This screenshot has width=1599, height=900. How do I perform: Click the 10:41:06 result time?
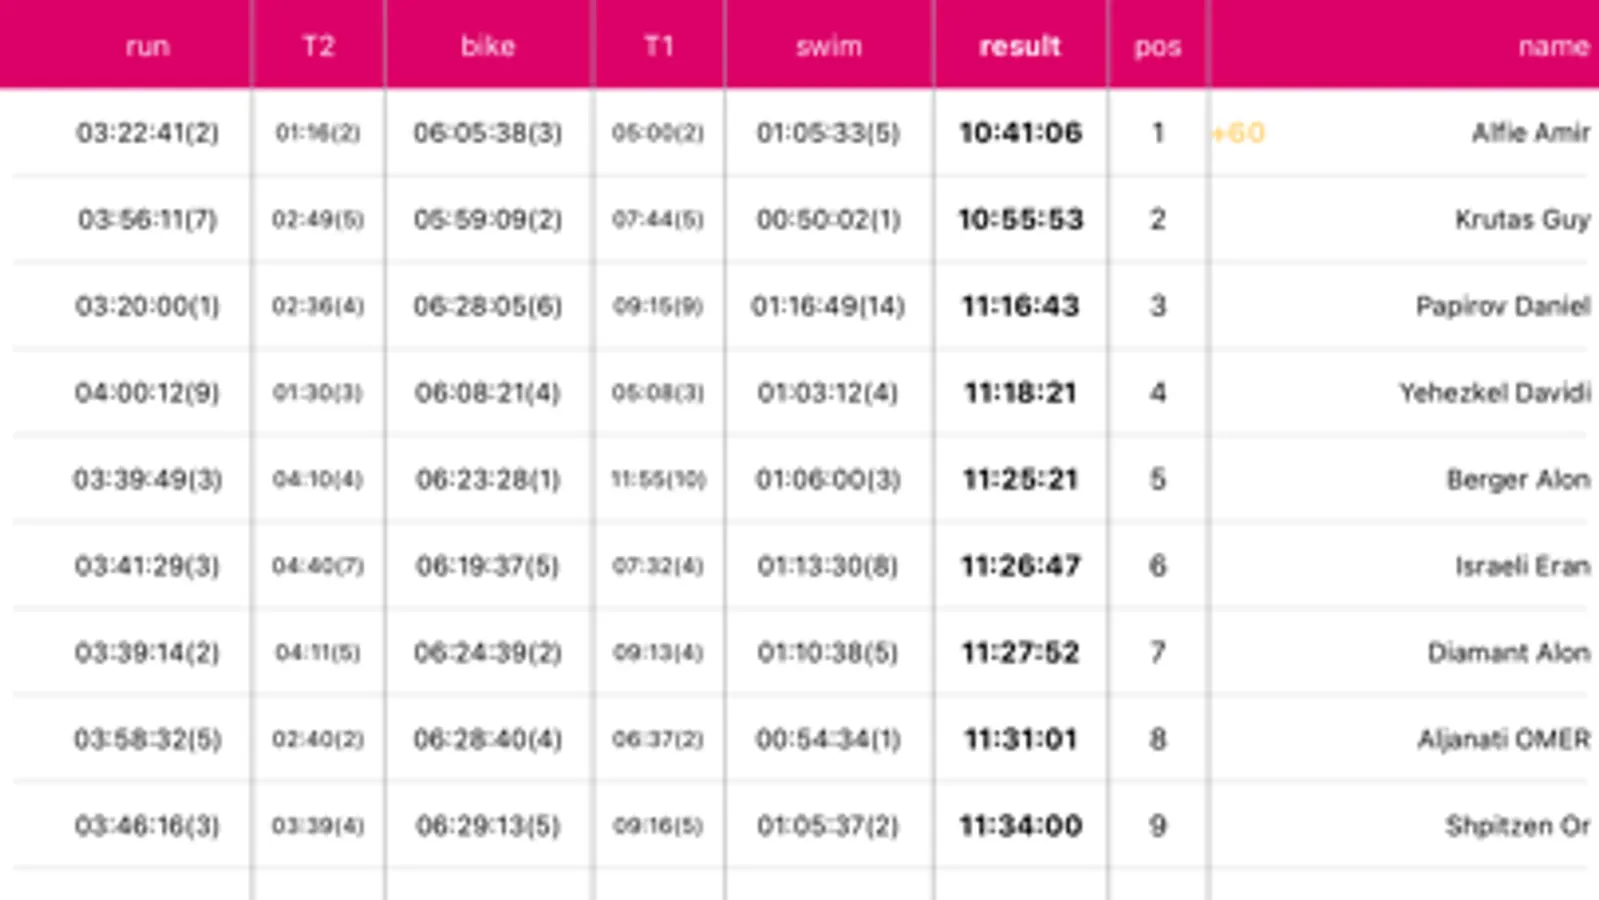[x=1020, y=133]
